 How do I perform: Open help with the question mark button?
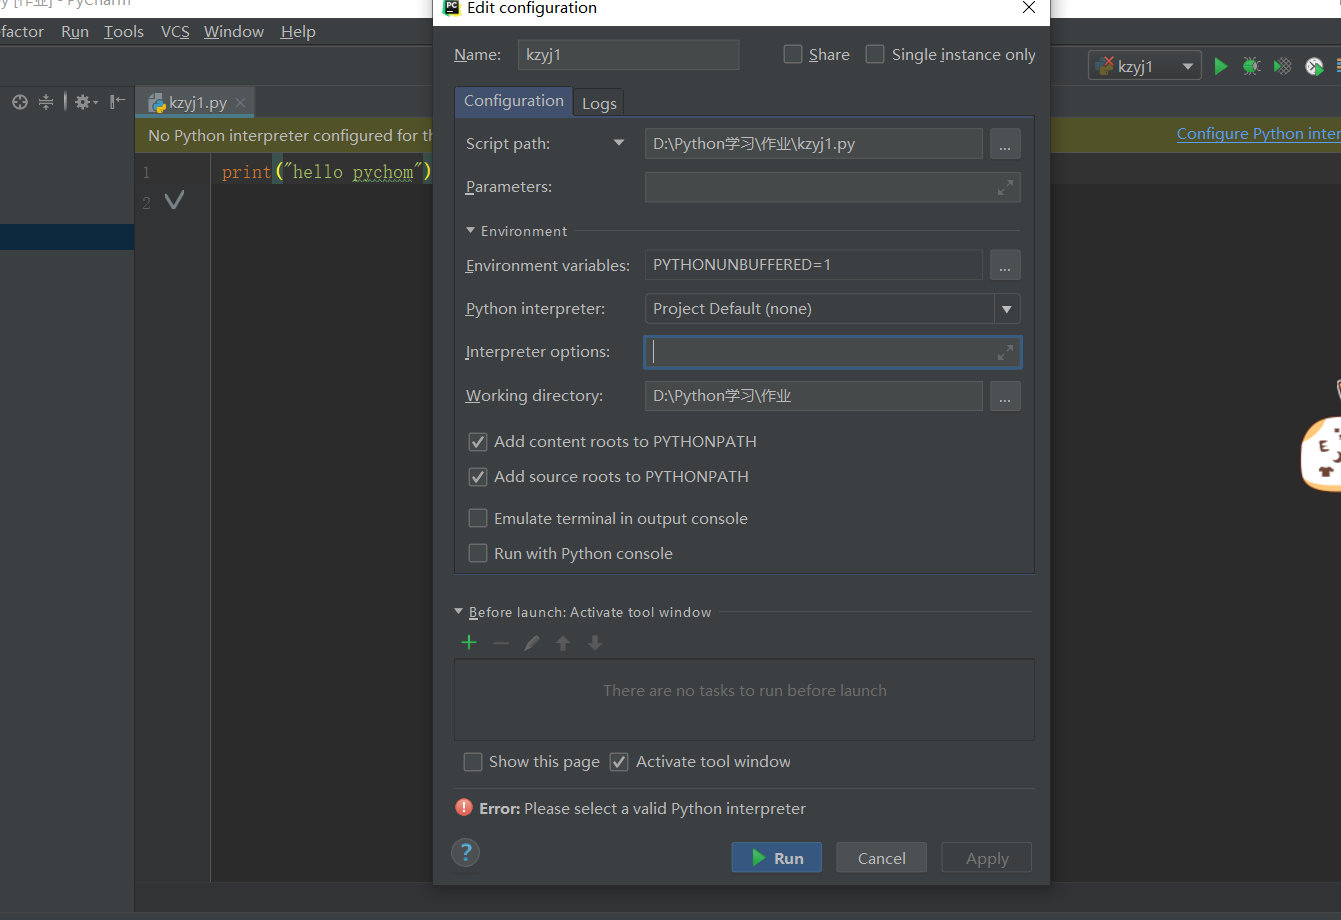click(x=466, y=853)
